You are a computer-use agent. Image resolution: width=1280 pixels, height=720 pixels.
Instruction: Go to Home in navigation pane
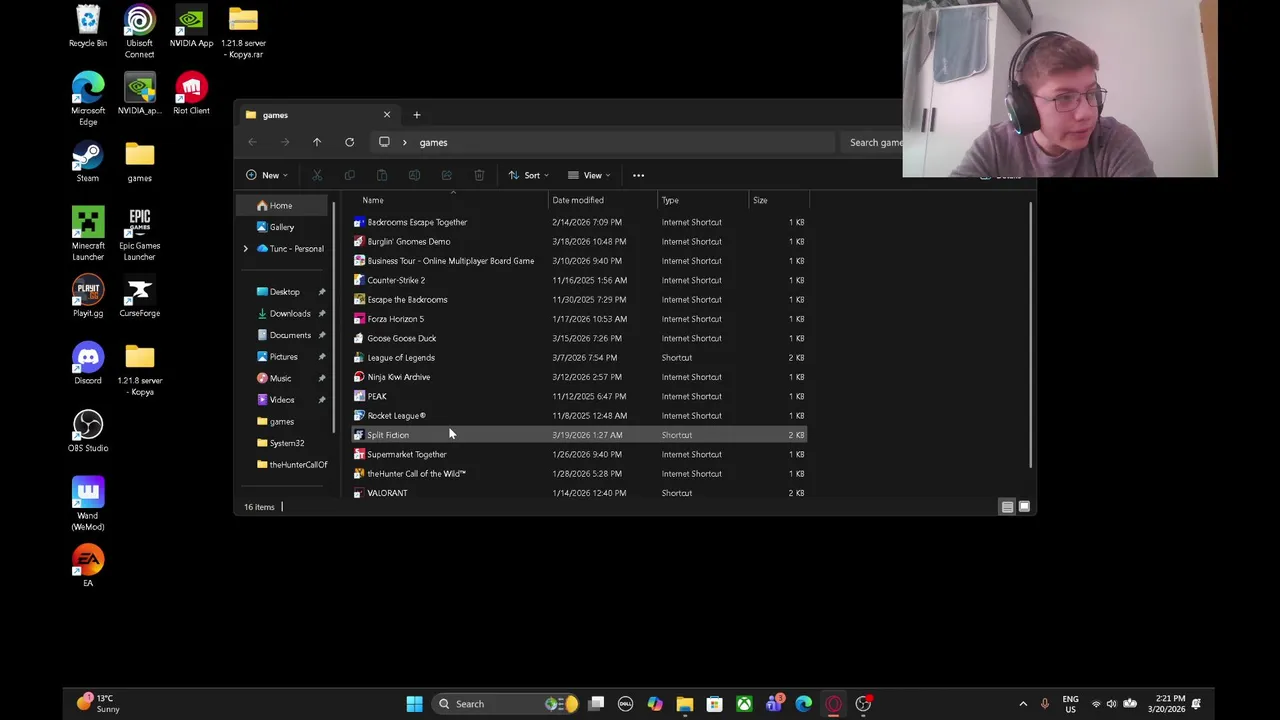281,205
